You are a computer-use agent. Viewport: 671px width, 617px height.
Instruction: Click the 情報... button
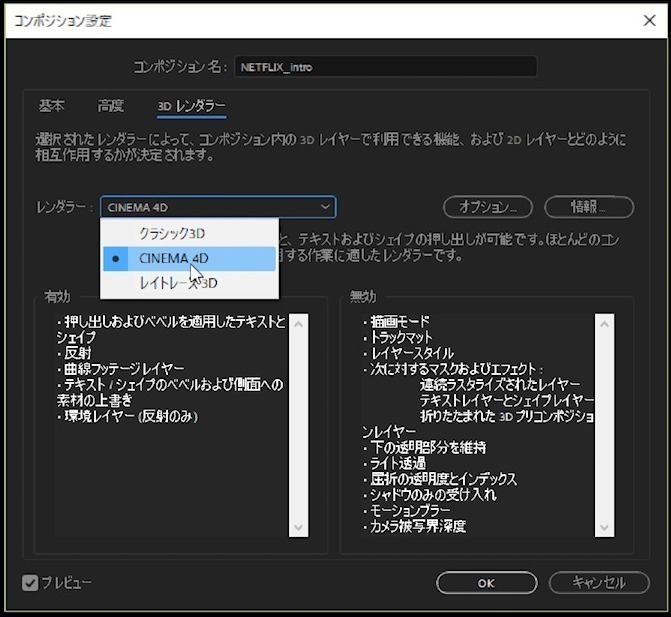coord(589,207)
